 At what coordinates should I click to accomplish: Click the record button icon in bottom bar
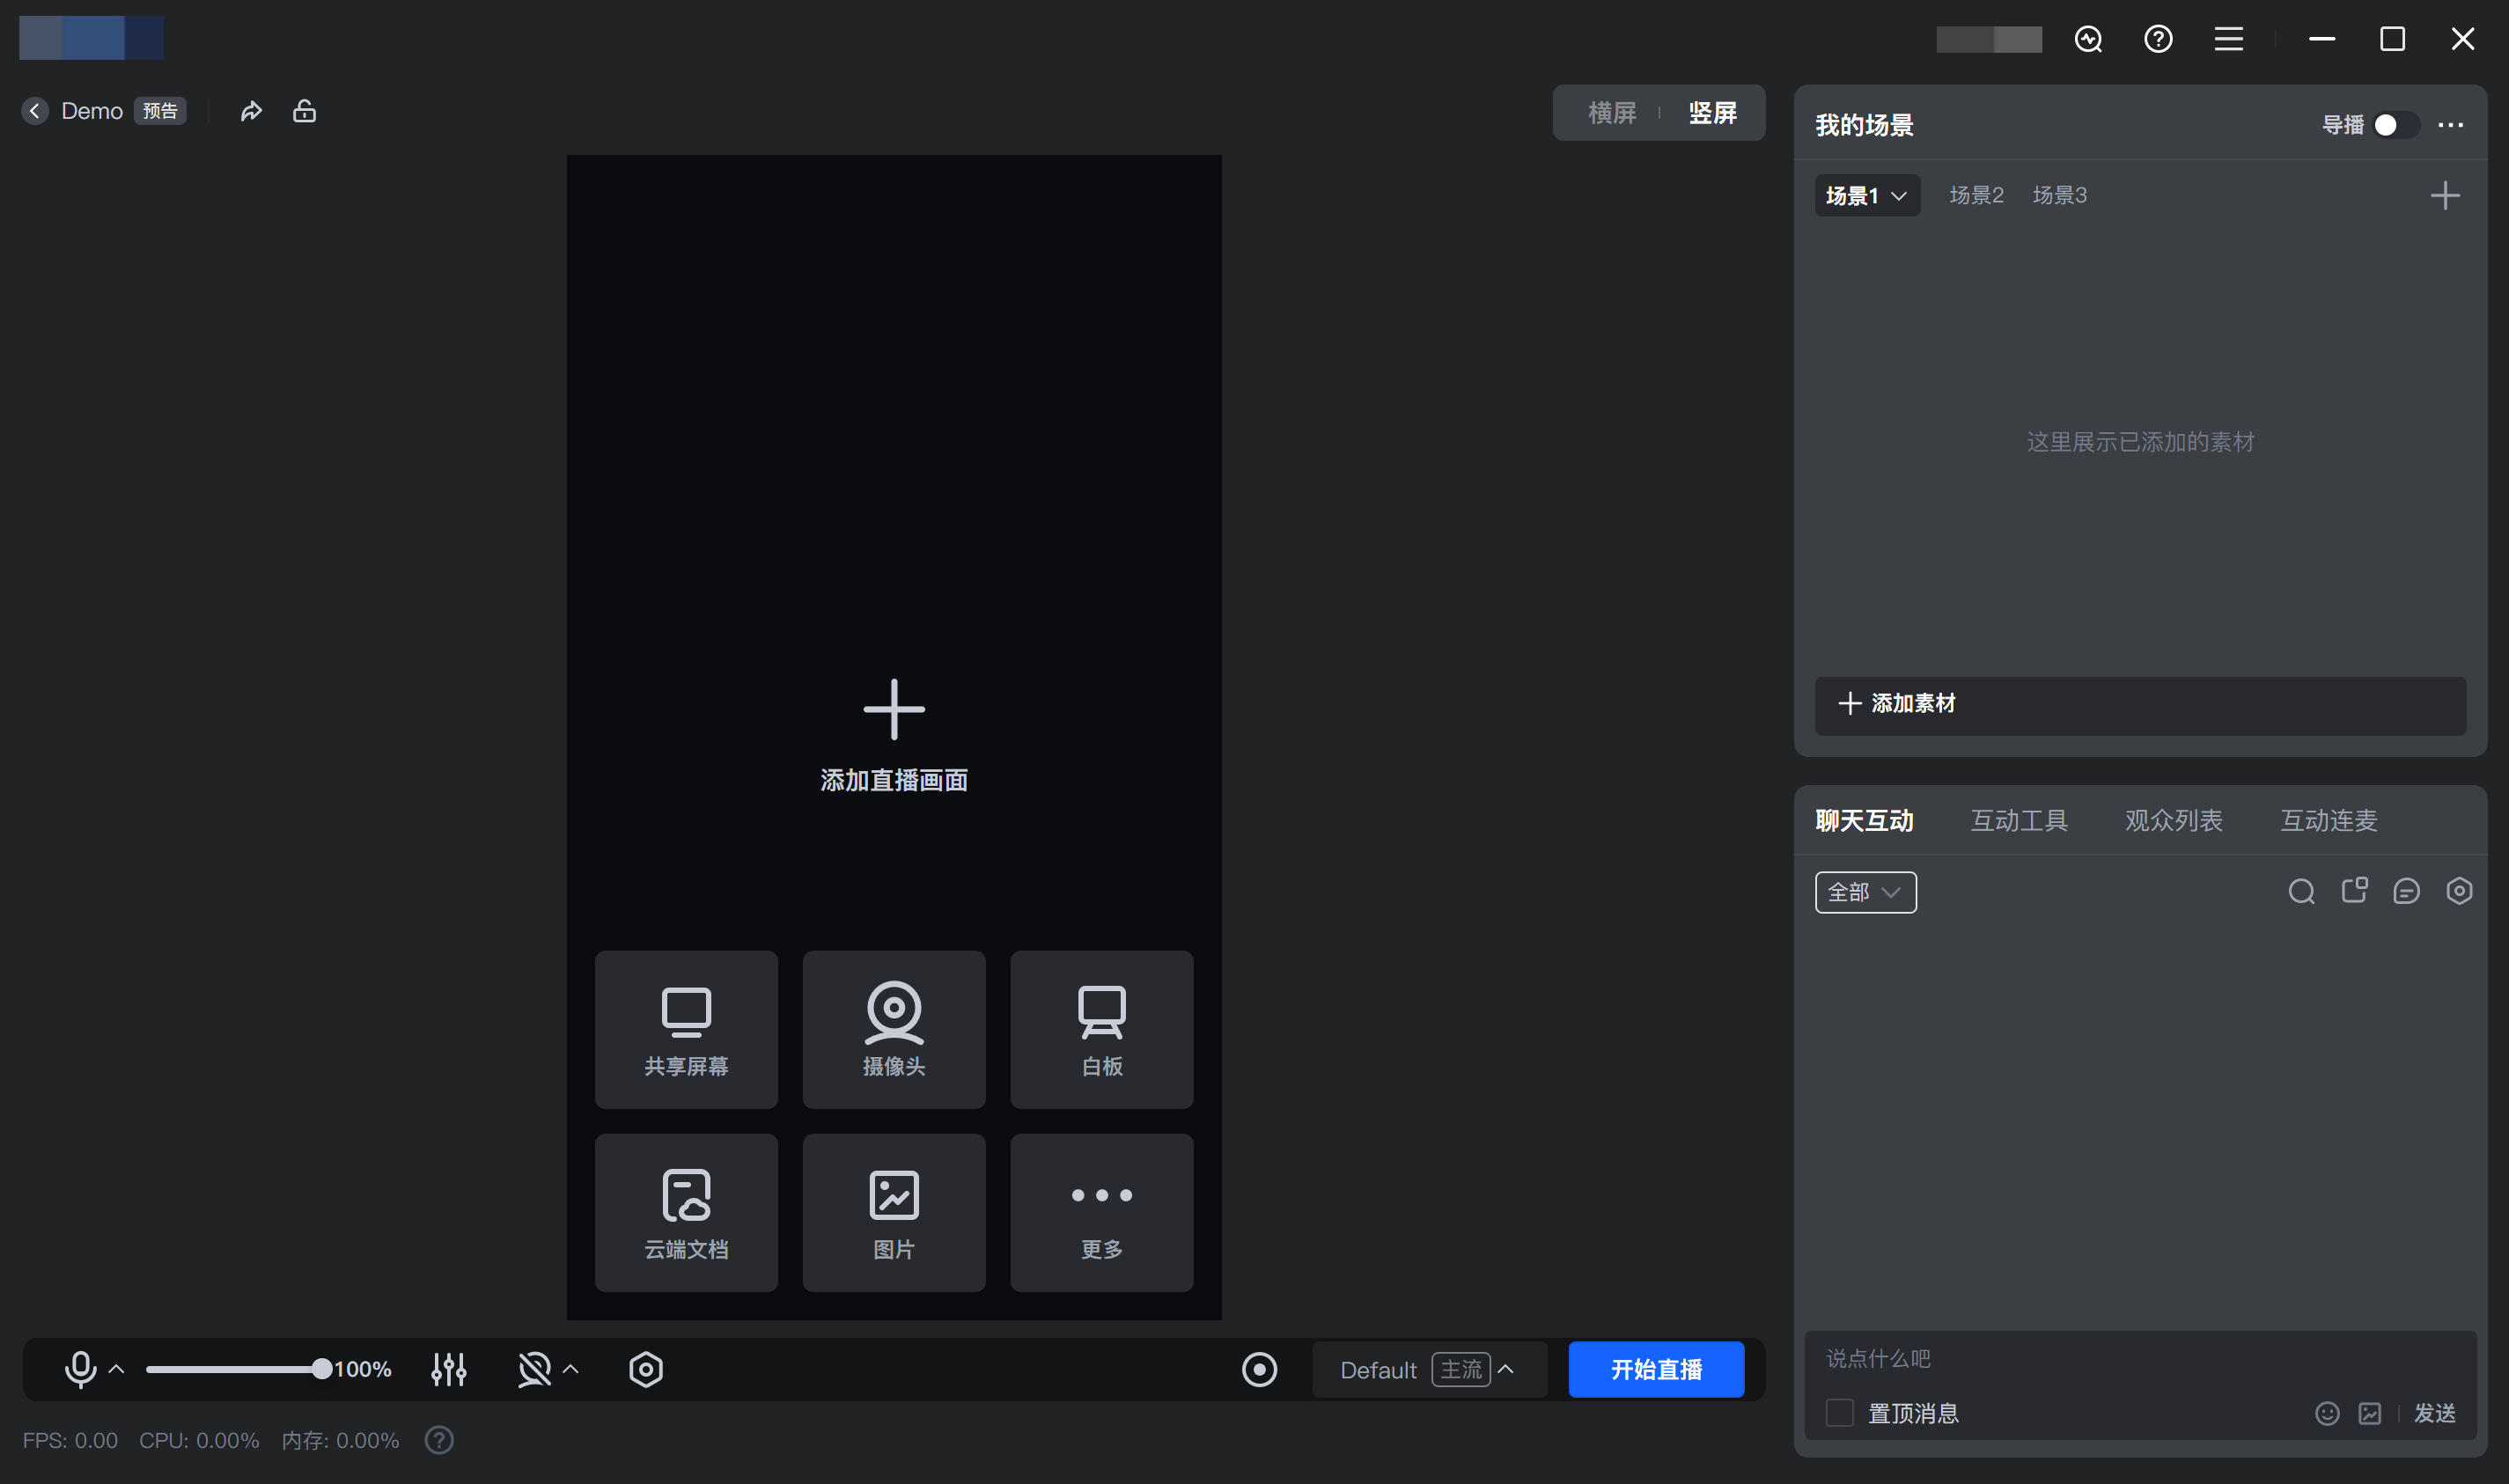point(1259,1369)
